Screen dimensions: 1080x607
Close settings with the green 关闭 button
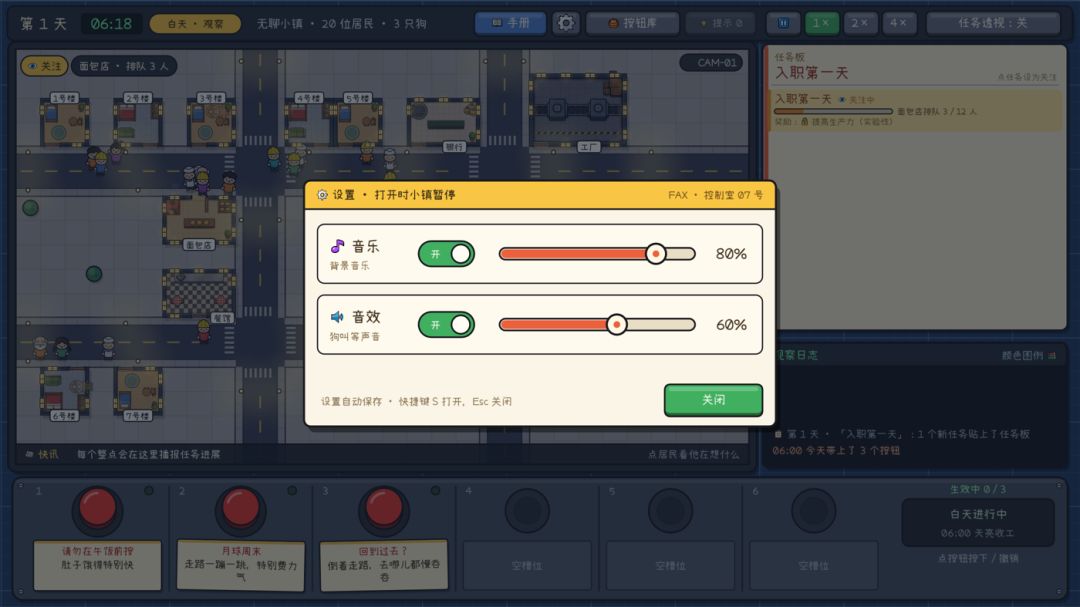click(x=713, y=400)
